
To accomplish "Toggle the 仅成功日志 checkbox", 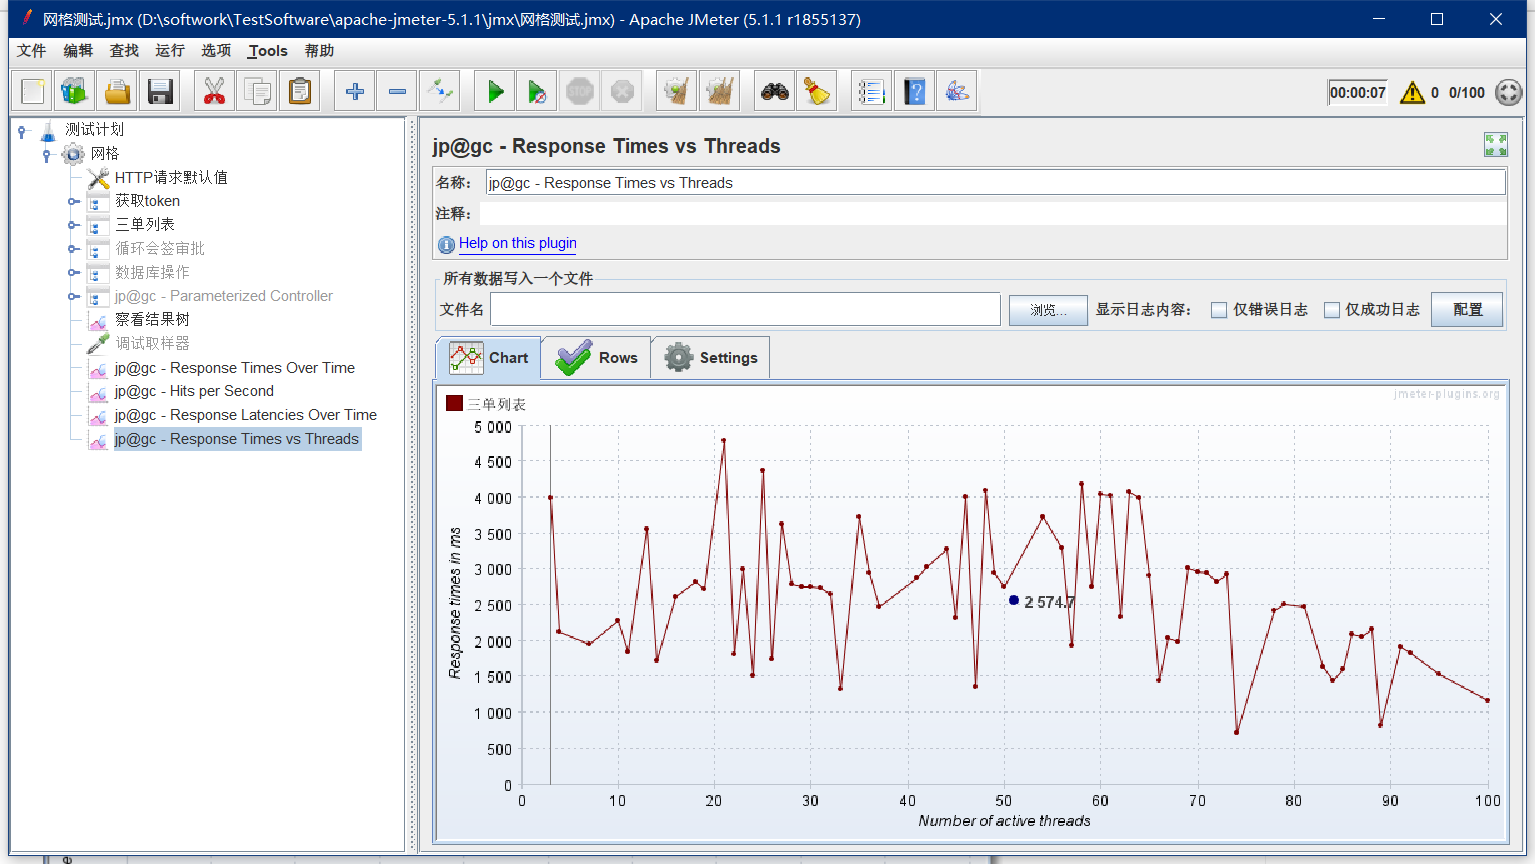I will 1332,310.
